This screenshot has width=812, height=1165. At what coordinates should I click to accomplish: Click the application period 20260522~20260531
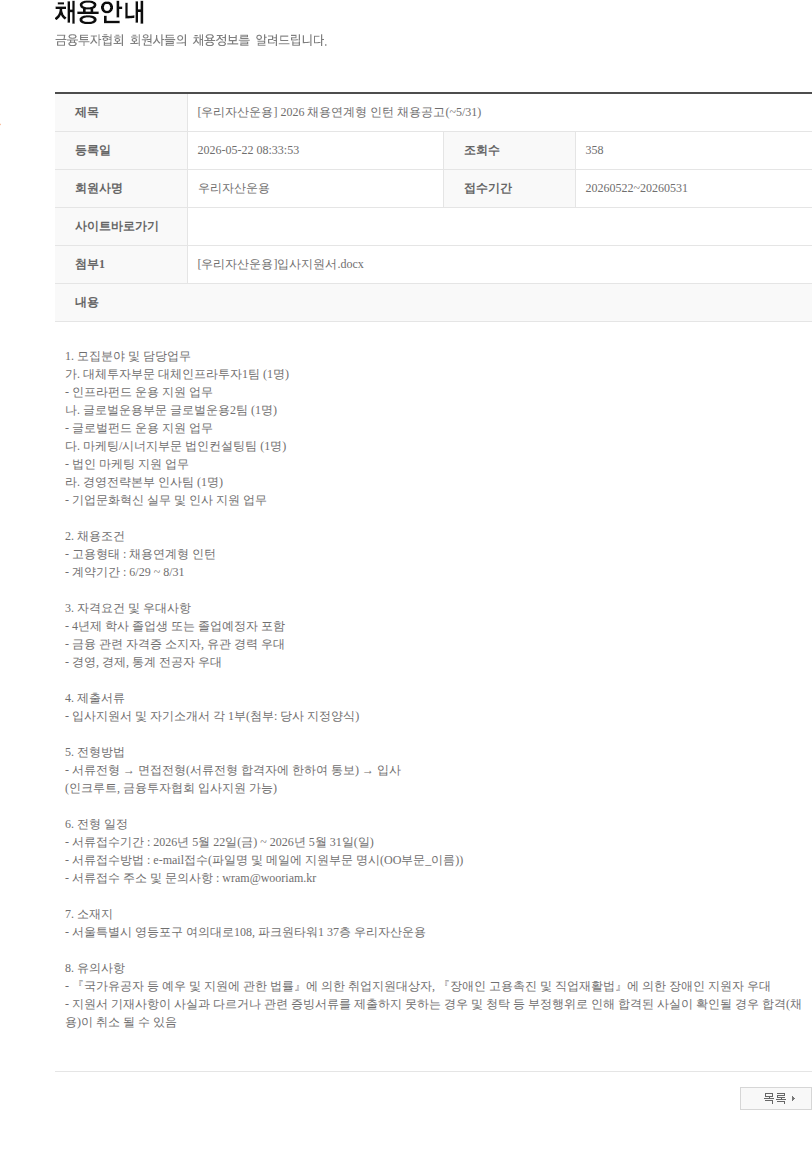pos(637,189)
